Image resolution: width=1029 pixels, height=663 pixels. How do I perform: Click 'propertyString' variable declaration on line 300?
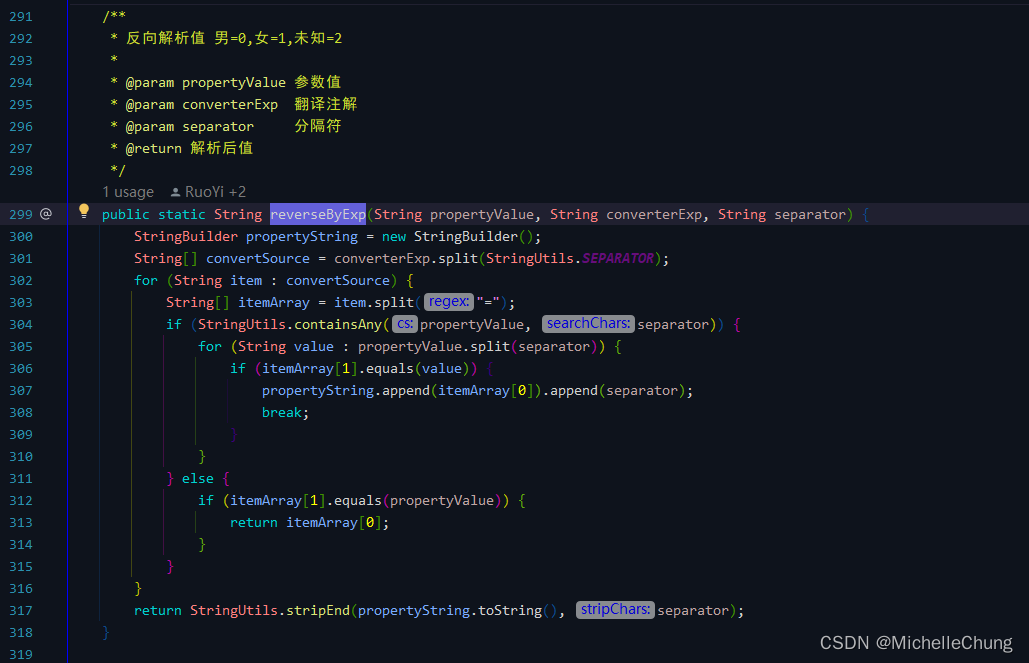click(302, 236)
